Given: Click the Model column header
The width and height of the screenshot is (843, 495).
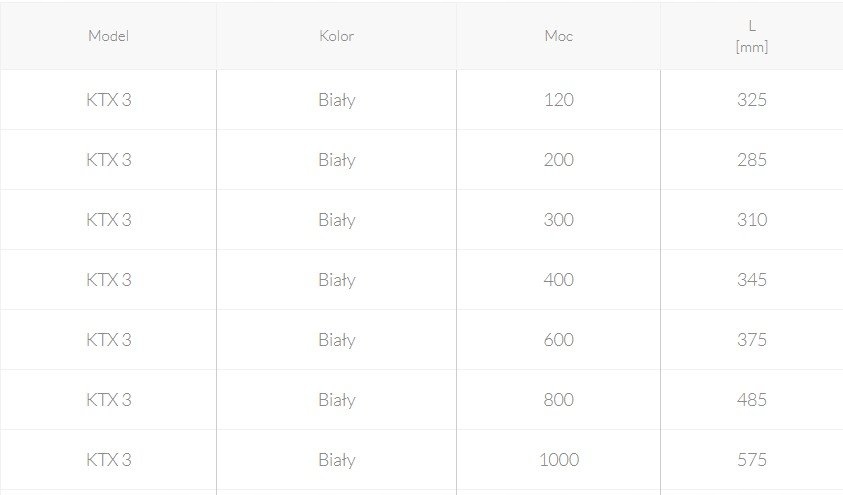Looking at the screenshot, I should [109, 36].
